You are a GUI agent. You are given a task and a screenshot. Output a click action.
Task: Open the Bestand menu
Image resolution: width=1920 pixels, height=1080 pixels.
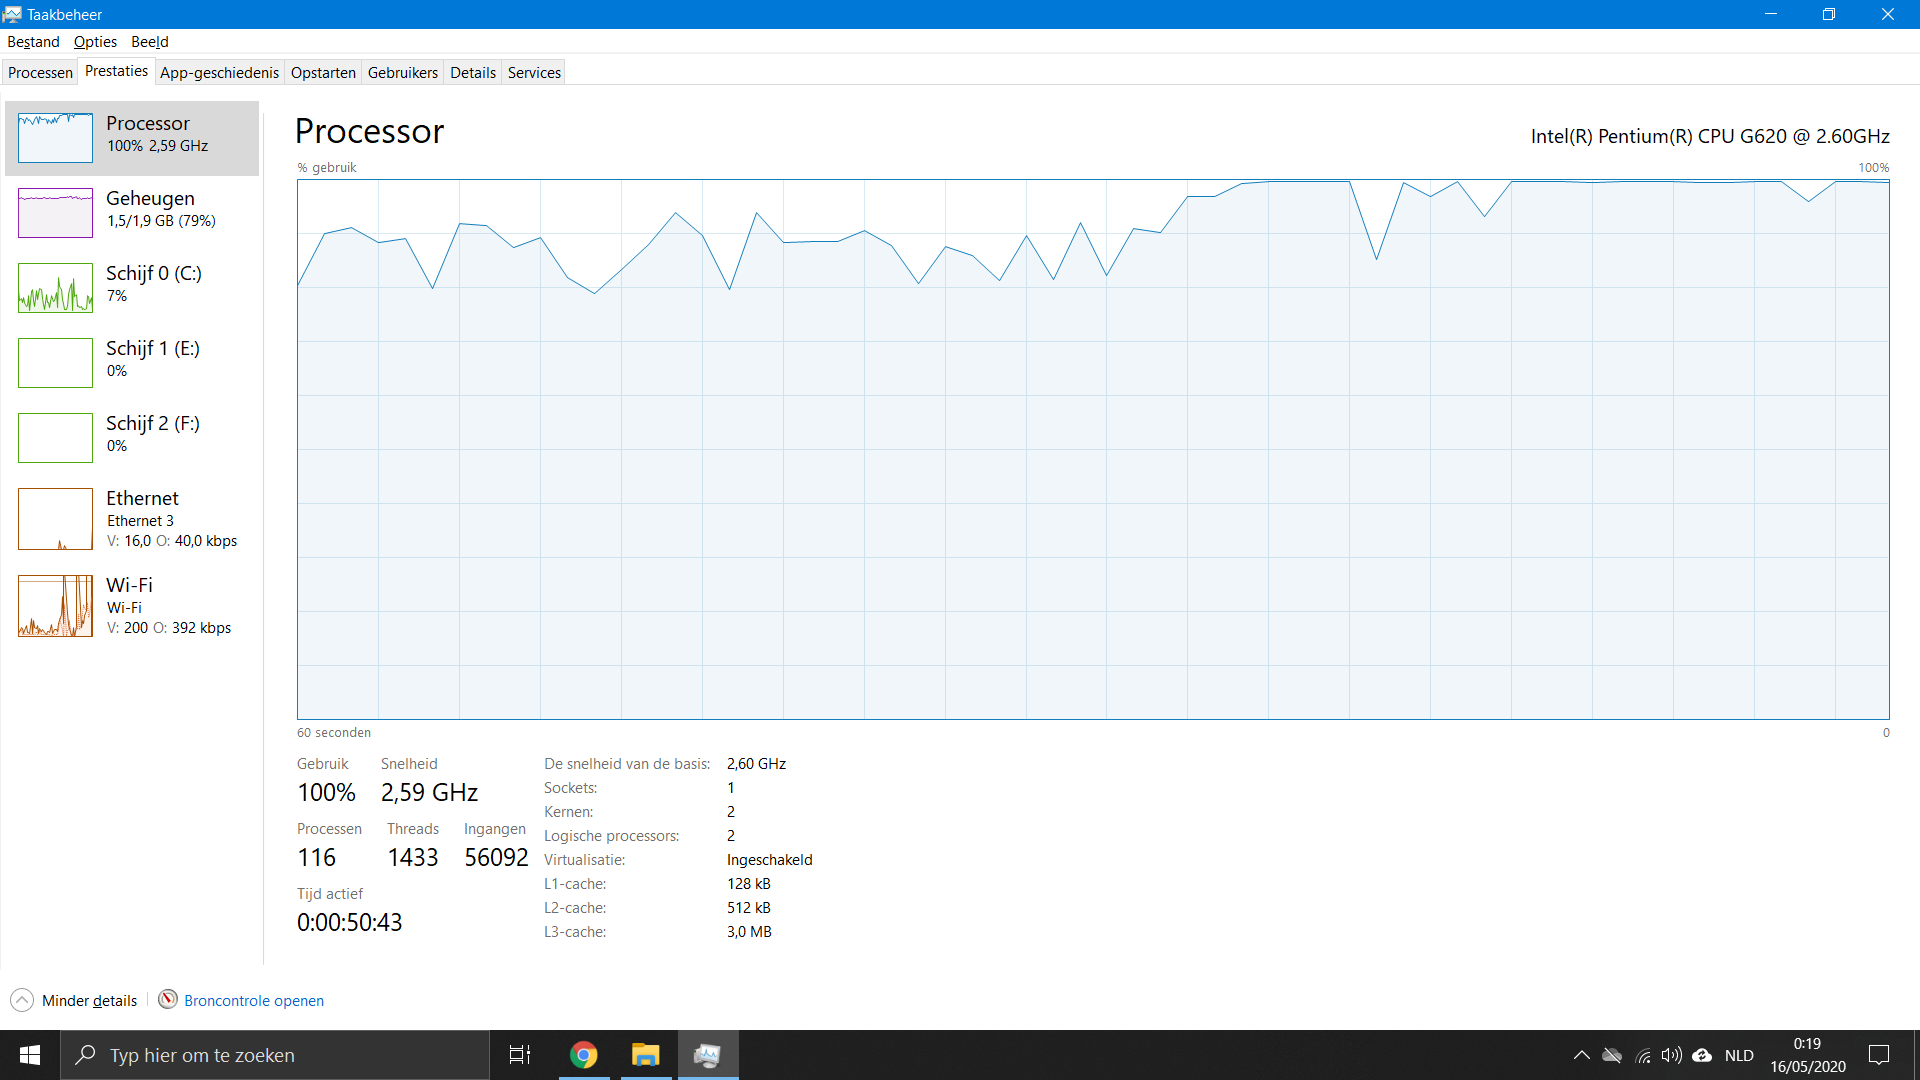pyautogui.click(x=33, y=42)
